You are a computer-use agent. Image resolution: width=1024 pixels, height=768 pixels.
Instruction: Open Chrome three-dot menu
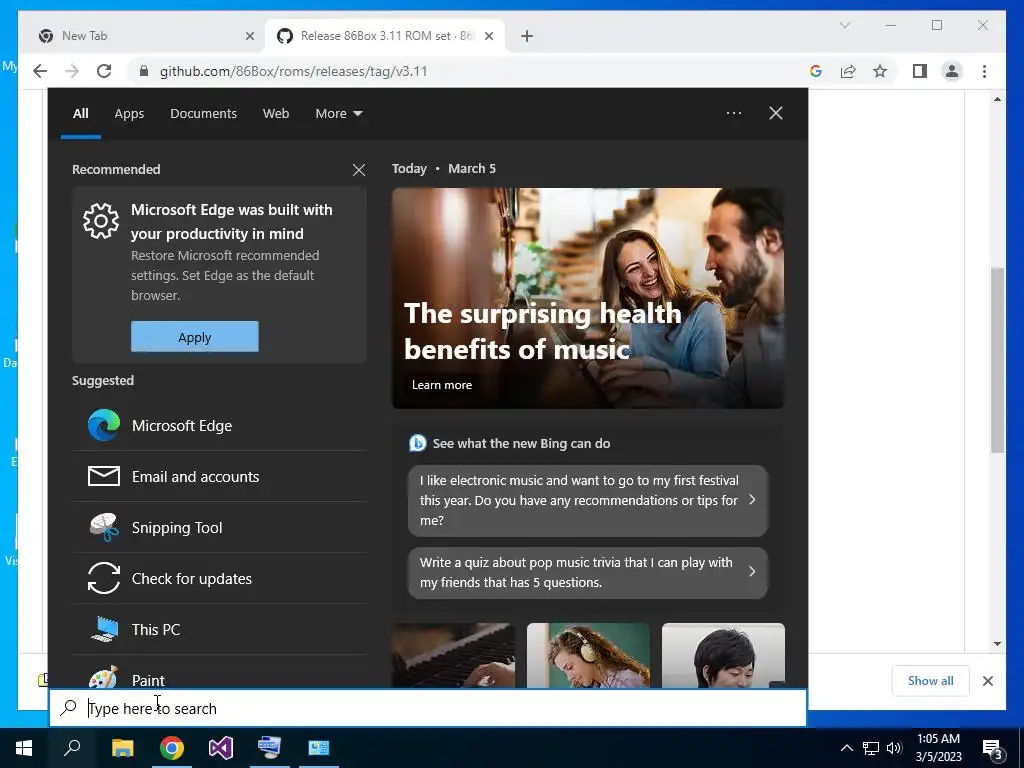click(x=984, y=71)
